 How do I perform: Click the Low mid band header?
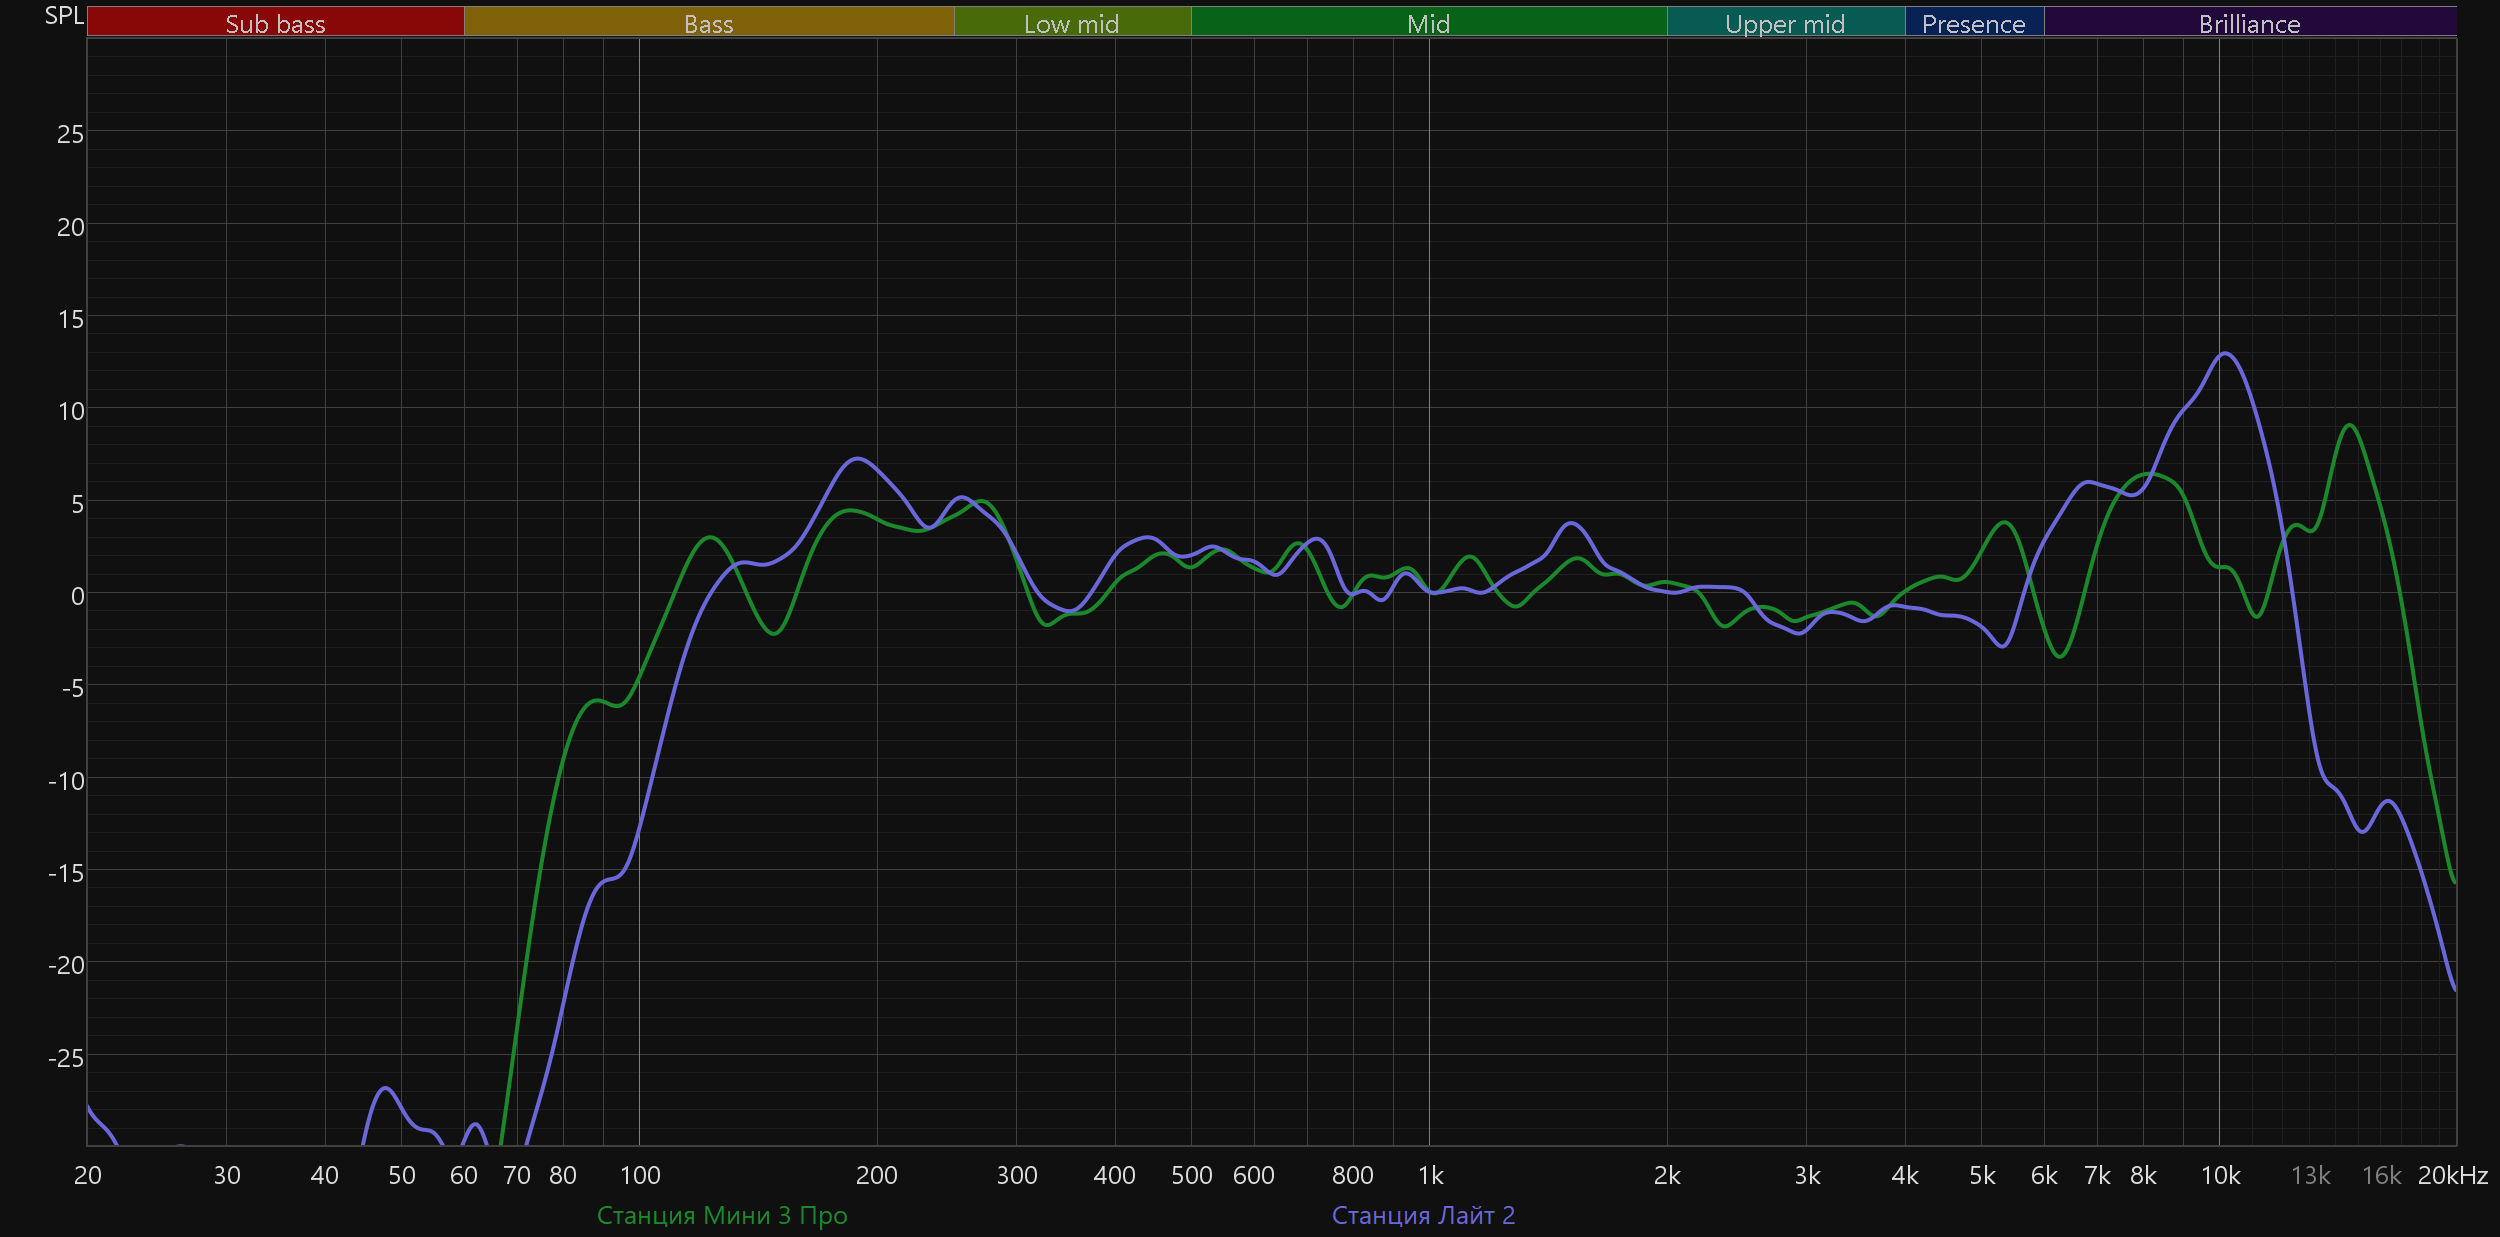[x=1071, y=23]
